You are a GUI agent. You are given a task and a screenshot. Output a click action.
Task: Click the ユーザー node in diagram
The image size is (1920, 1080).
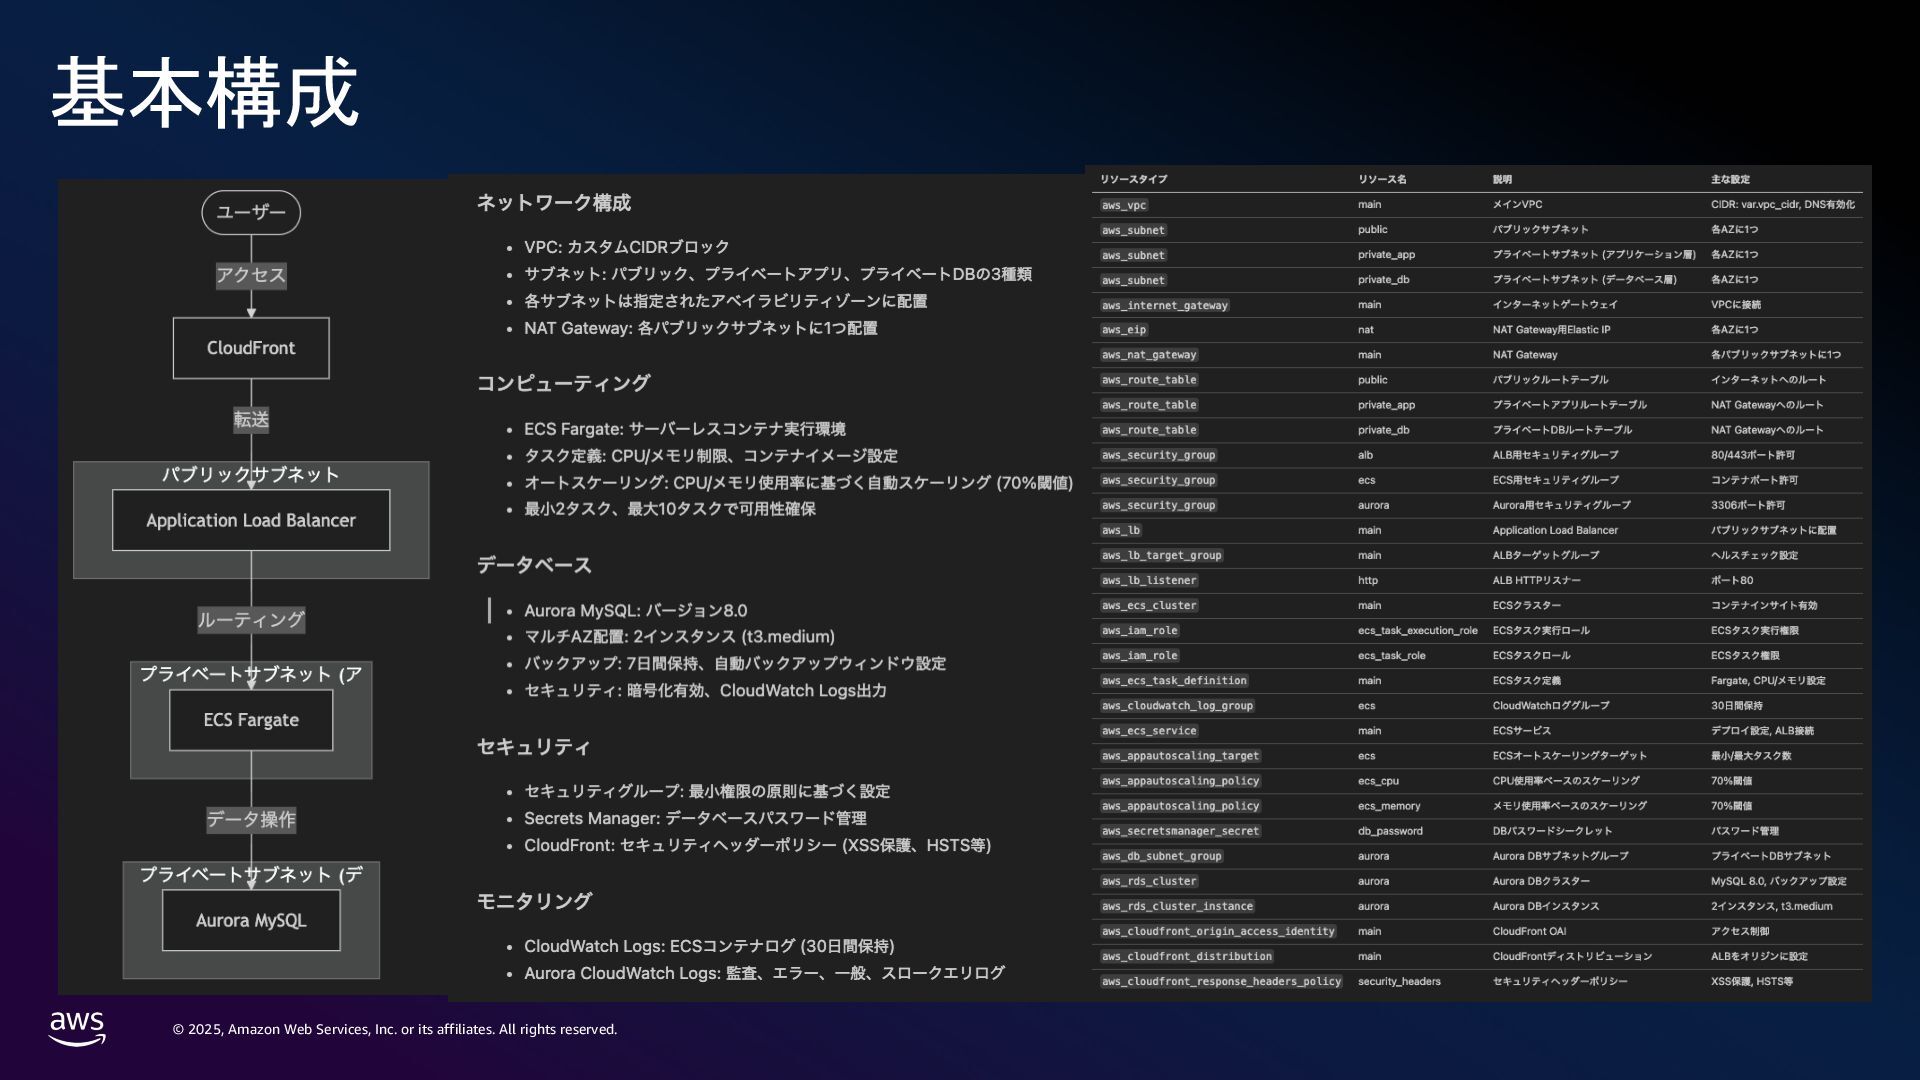tap(251, 212)
